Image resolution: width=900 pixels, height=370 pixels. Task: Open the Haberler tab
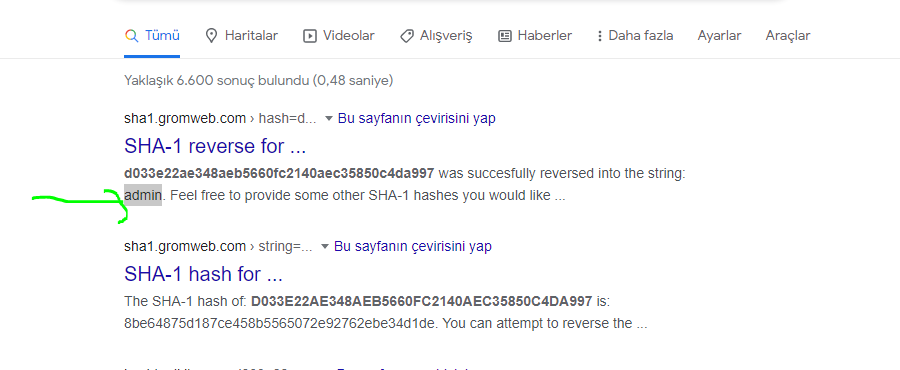click(535, 36)
